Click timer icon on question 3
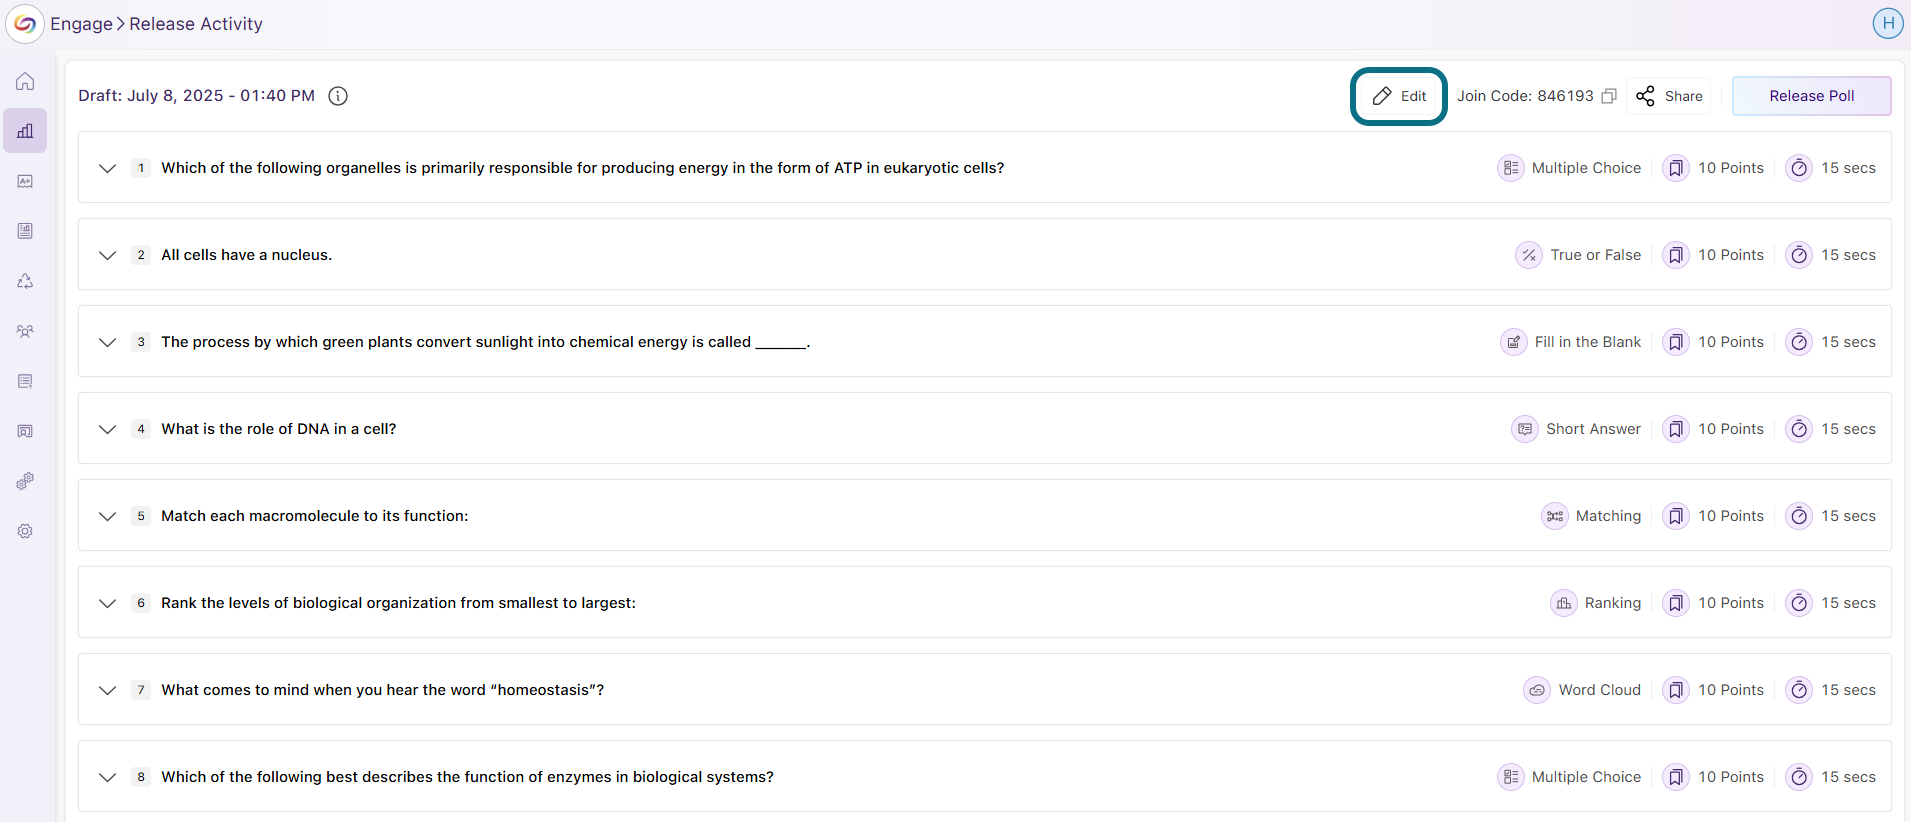Viewport: 1911px width, 822px height. (x=1799, y=342)
